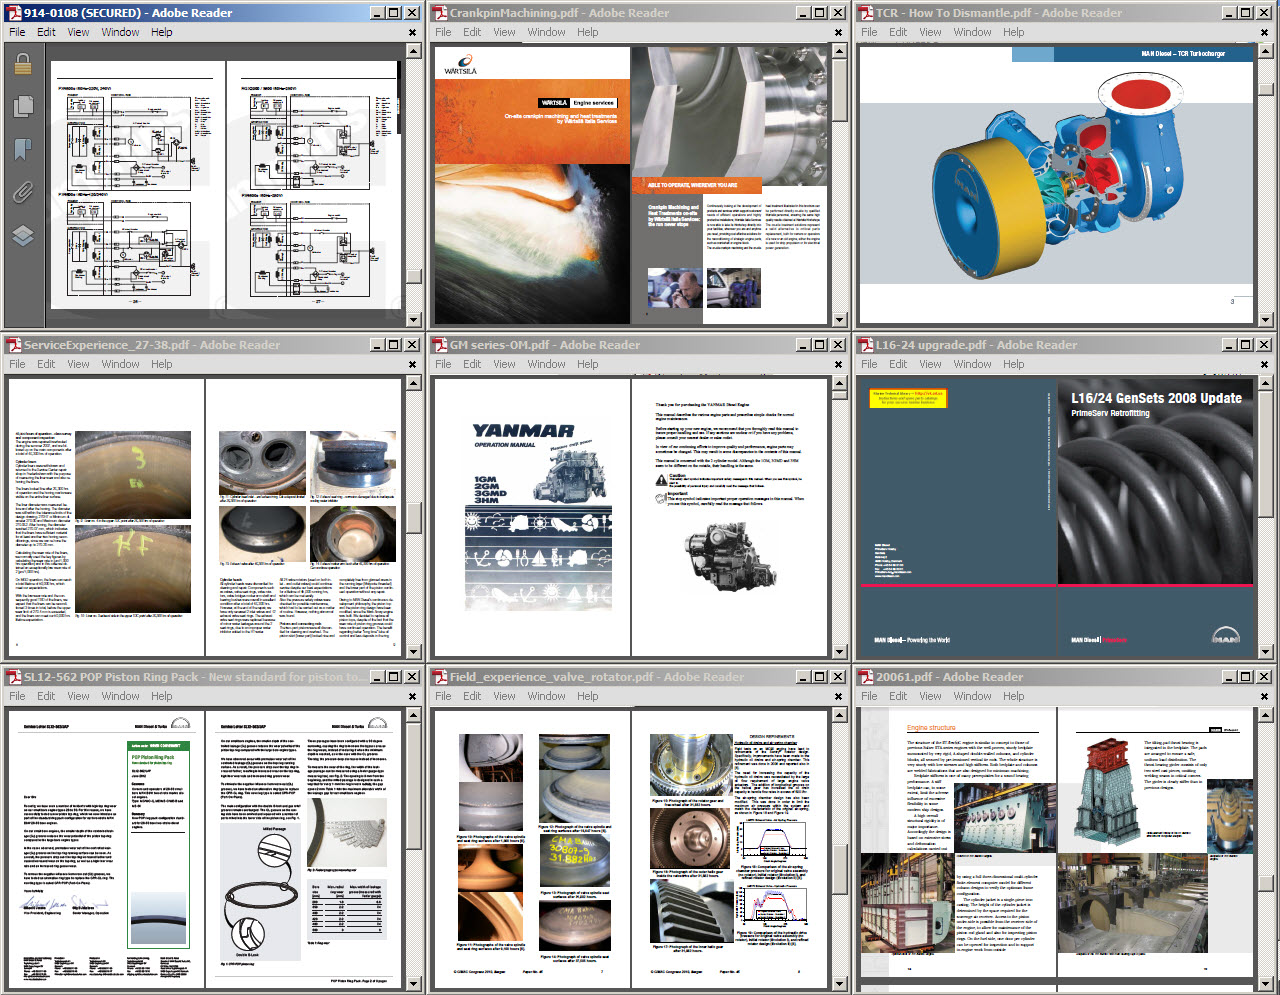
Task: Click the PDF icon in SL12-562 title bar
Action: tap(13, 677)
